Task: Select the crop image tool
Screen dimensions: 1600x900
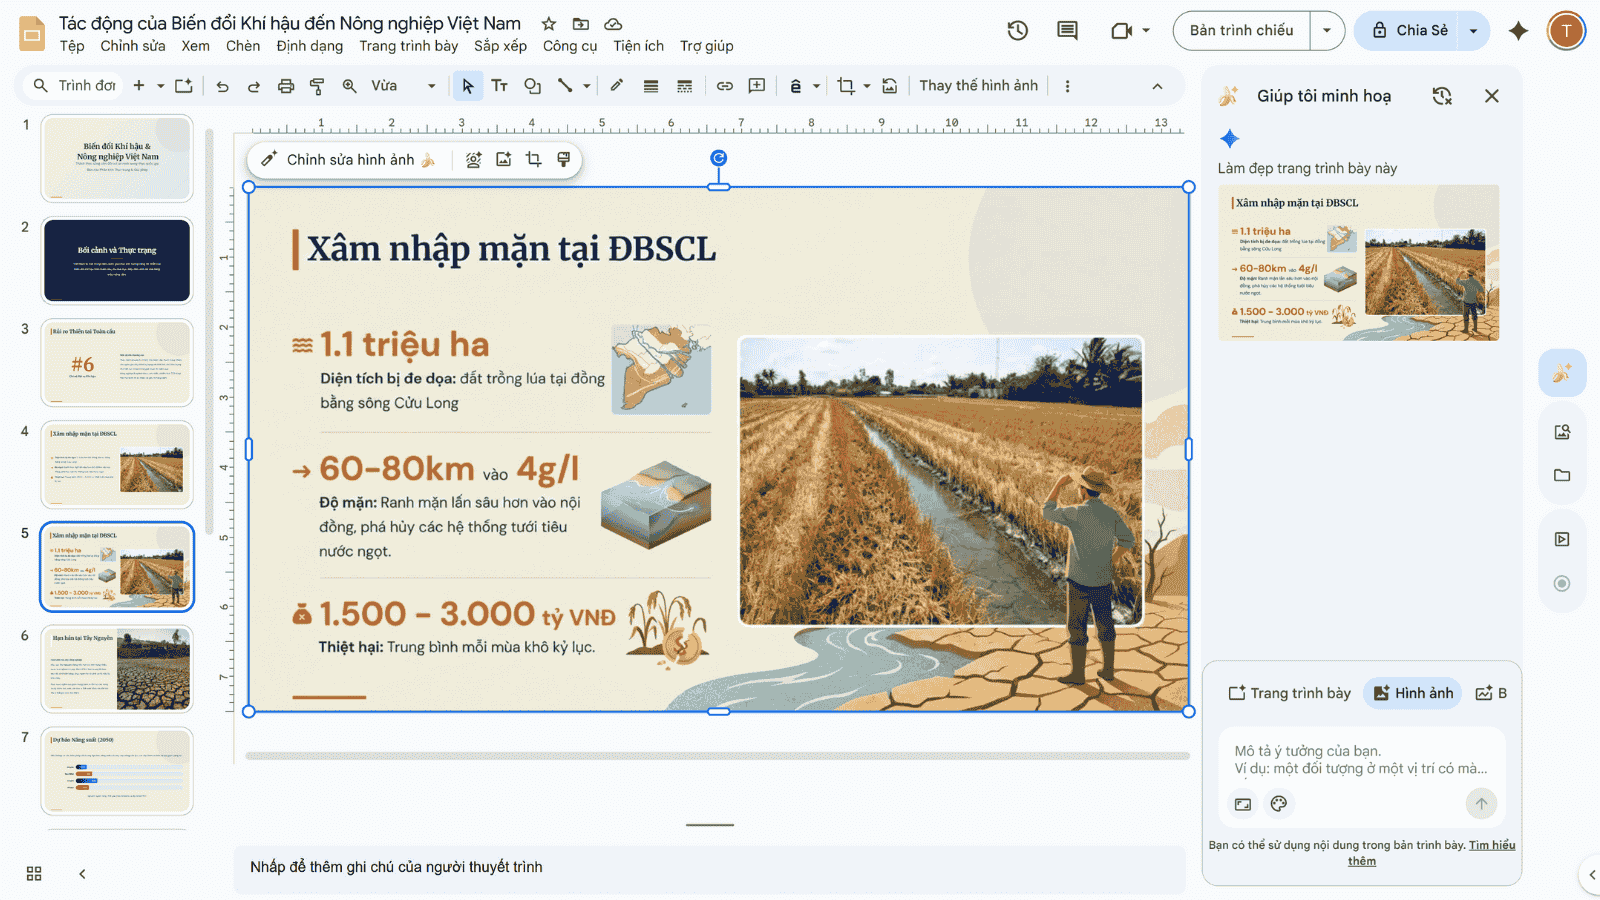Action: coord(846,86)
